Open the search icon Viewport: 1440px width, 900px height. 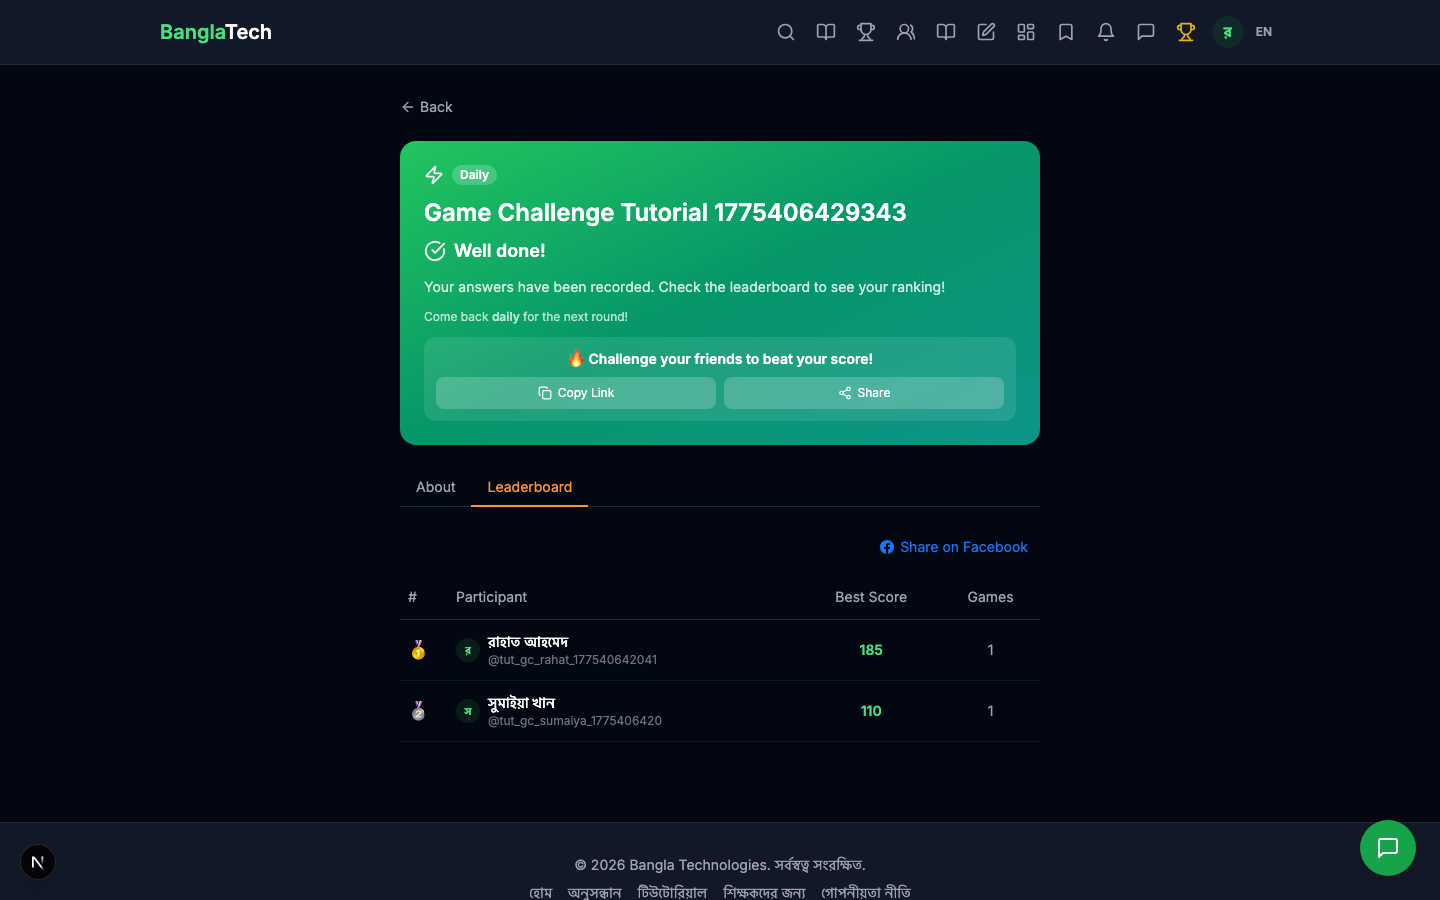coord(786,32)
